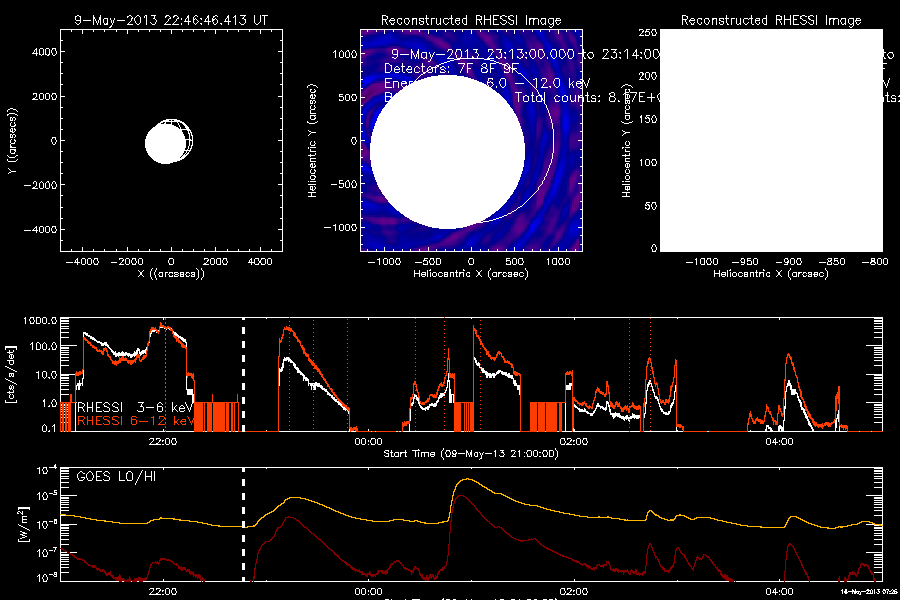Screen dimensions: 900x600
Task: Click the white solar disk in the 6.0-12.0 keV RHESSI image
Action: 447,152
